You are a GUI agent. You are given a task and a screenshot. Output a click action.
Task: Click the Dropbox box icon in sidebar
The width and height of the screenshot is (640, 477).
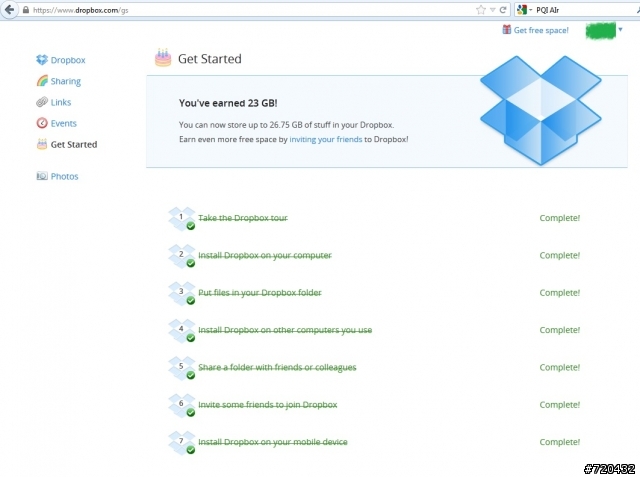42,60
